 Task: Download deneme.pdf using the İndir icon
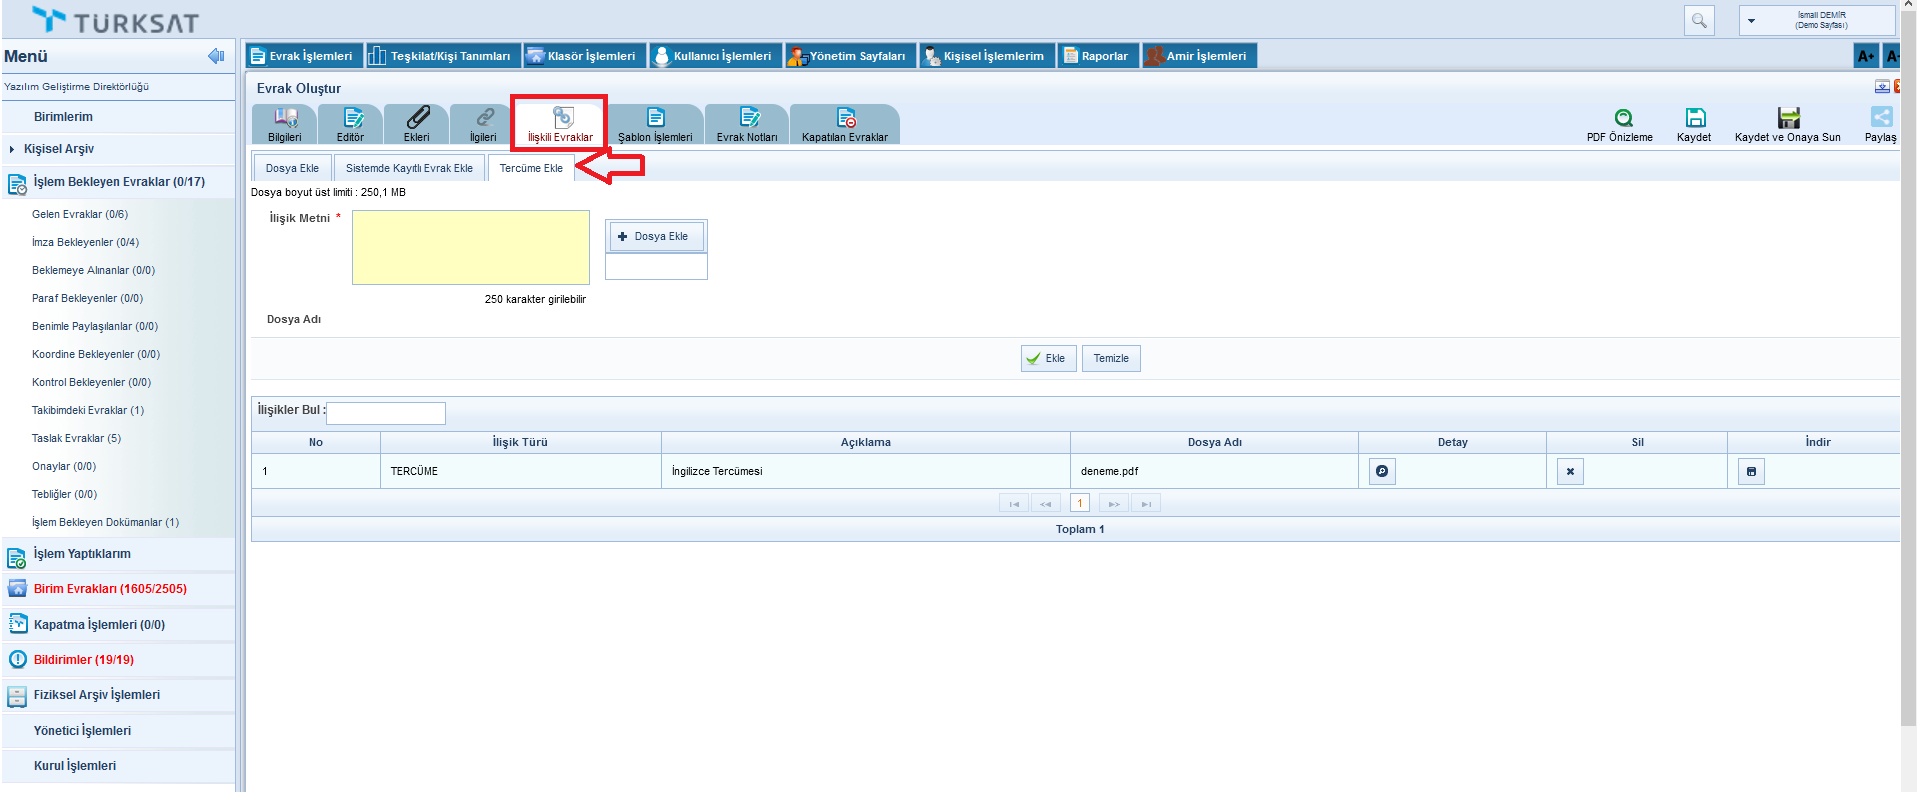(1751, 471)
